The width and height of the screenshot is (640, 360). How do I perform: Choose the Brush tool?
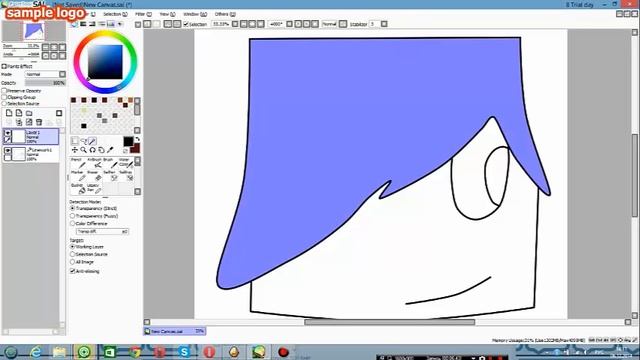(x=110, y=162)
